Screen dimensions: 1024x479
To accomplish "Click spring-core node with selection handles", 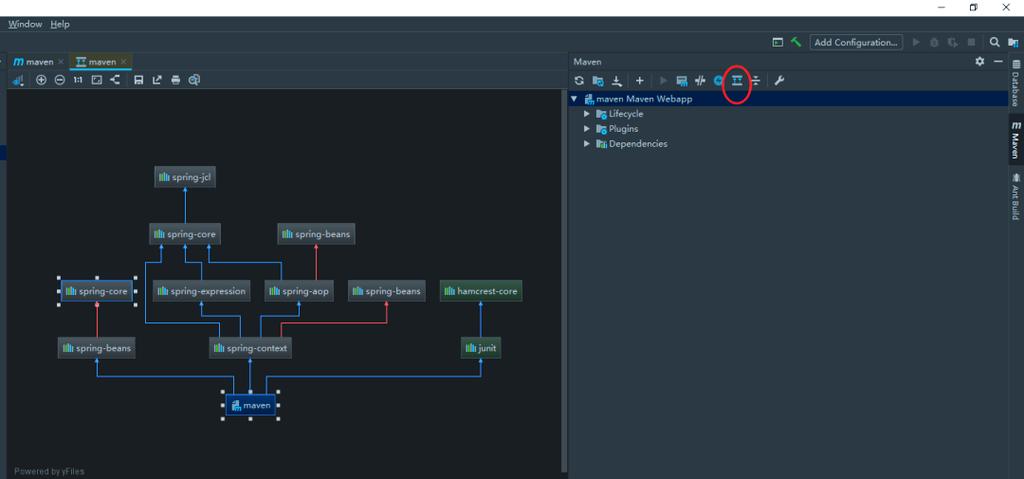I will (97, 291).
